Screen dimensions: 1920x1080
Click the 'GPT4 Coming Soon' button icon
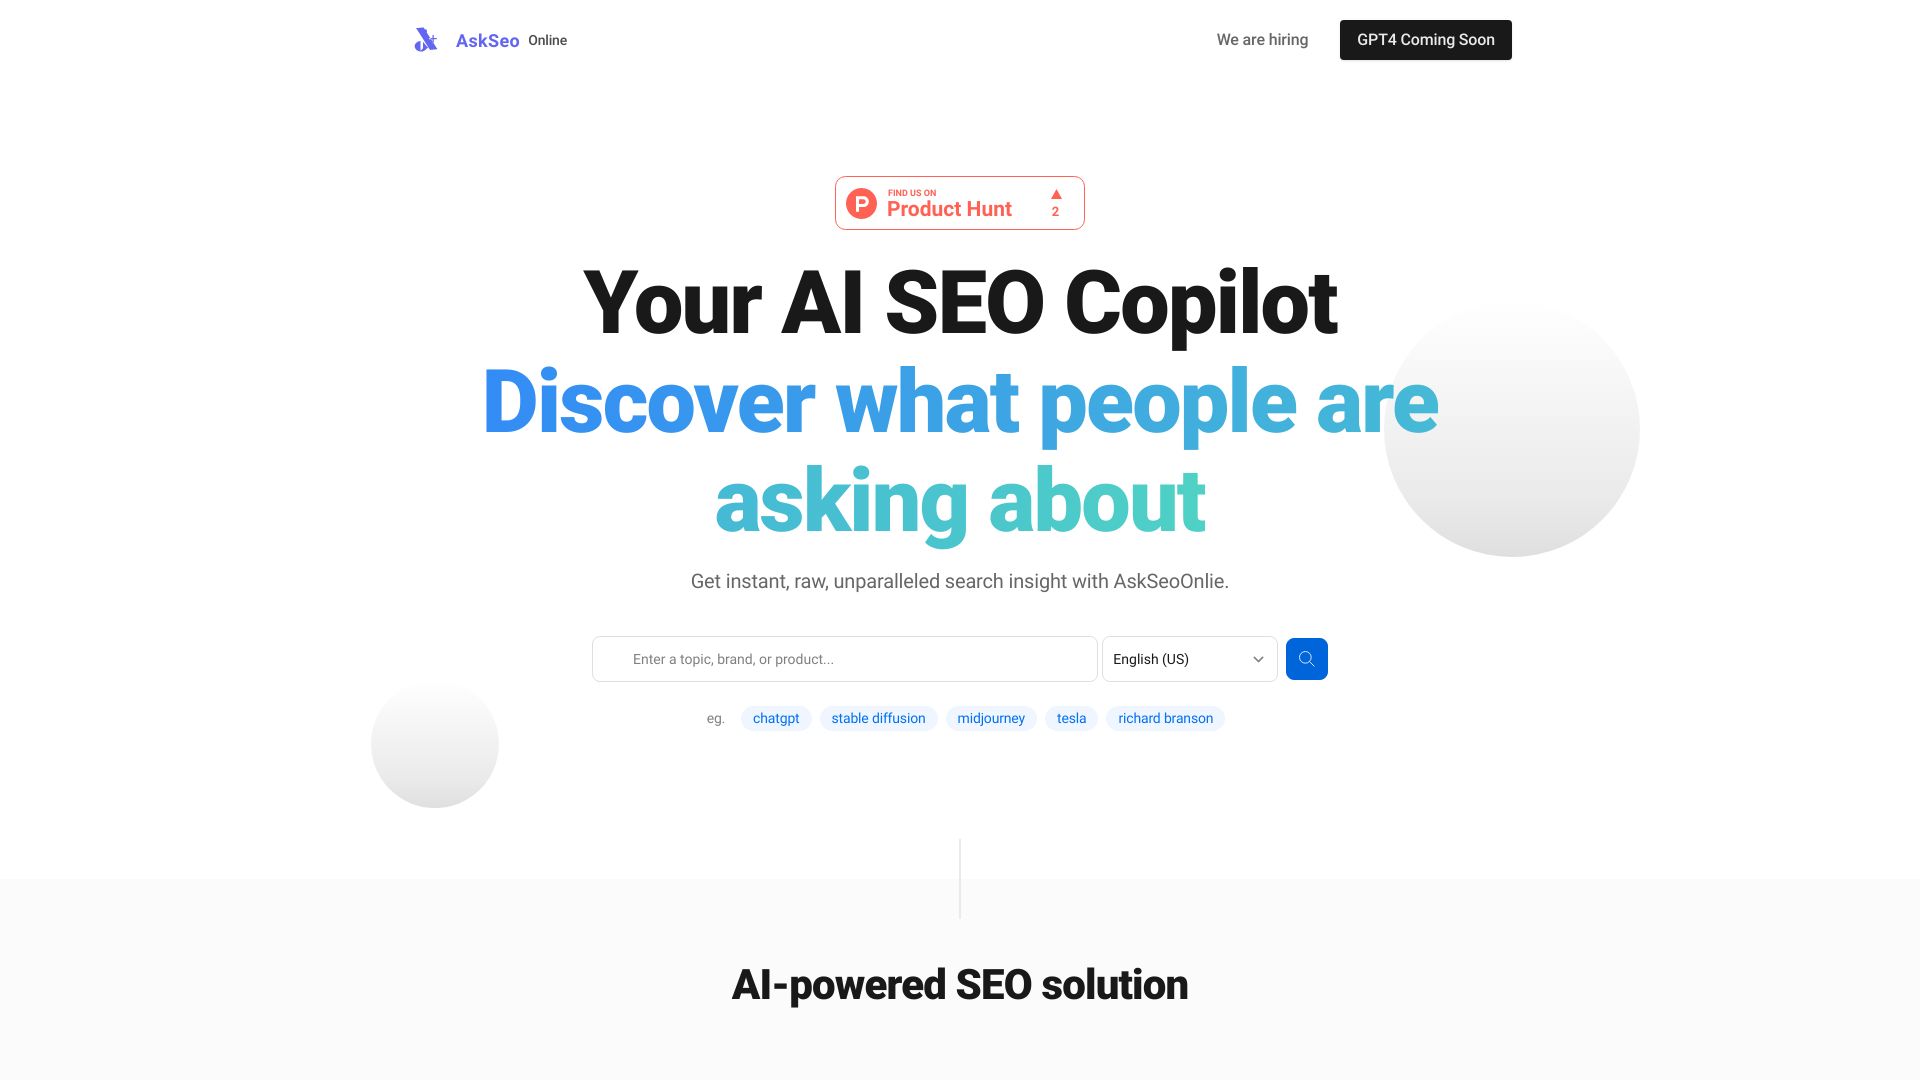(1425, 40)
